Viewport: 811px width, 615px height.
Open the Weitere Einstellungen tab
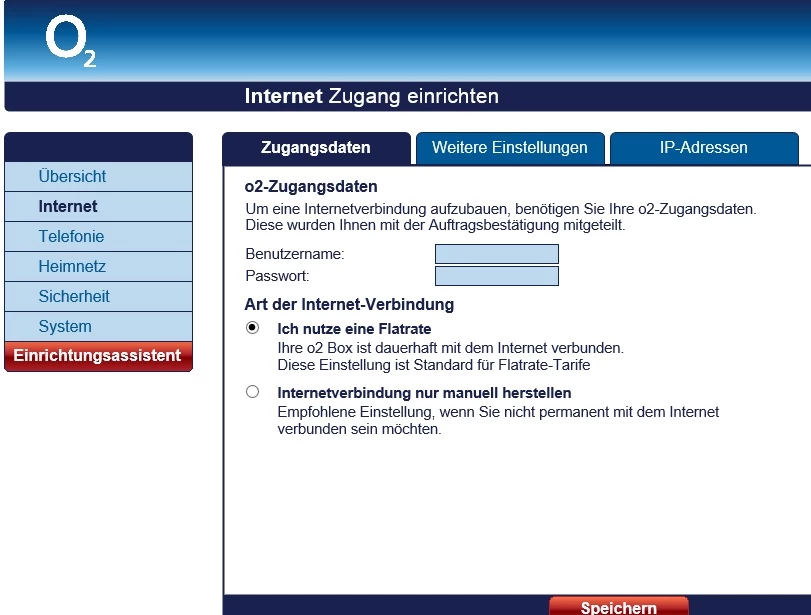point(510,148)
